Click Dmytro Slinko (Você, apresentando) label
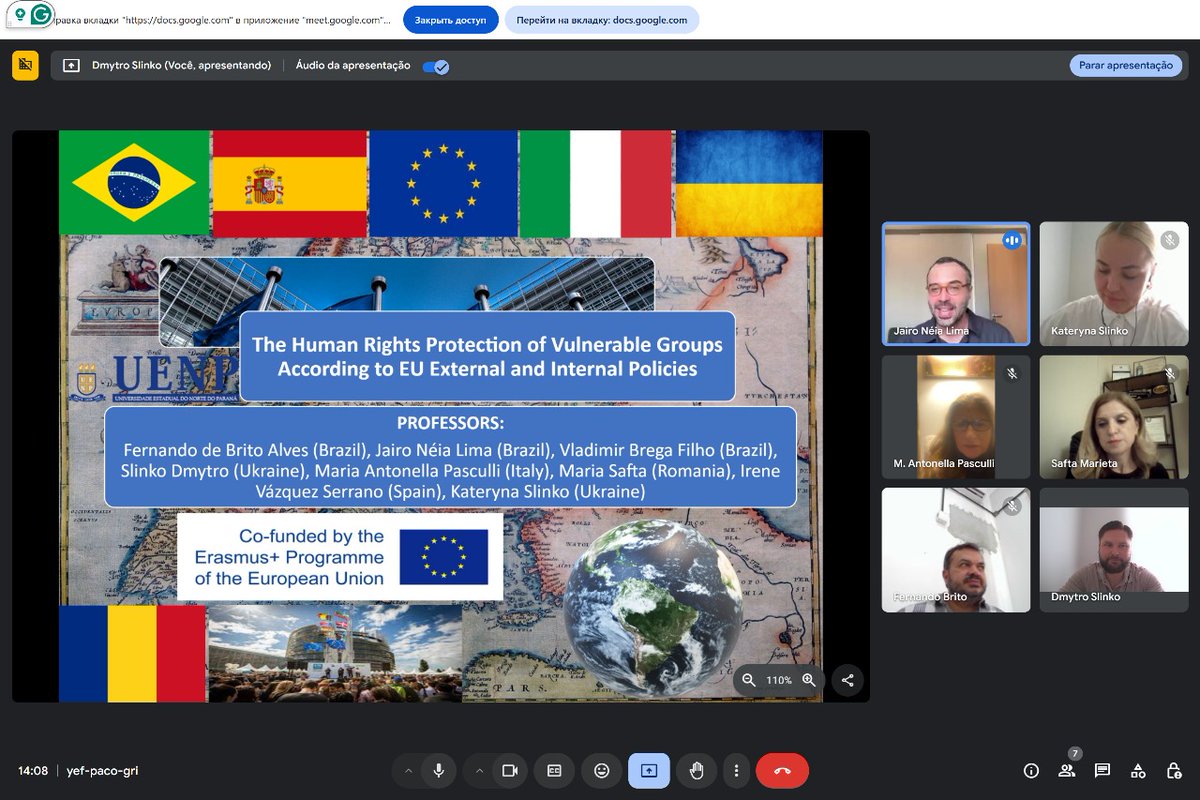The width and height of the screenshot is (1200, 800). click(182, 65)
